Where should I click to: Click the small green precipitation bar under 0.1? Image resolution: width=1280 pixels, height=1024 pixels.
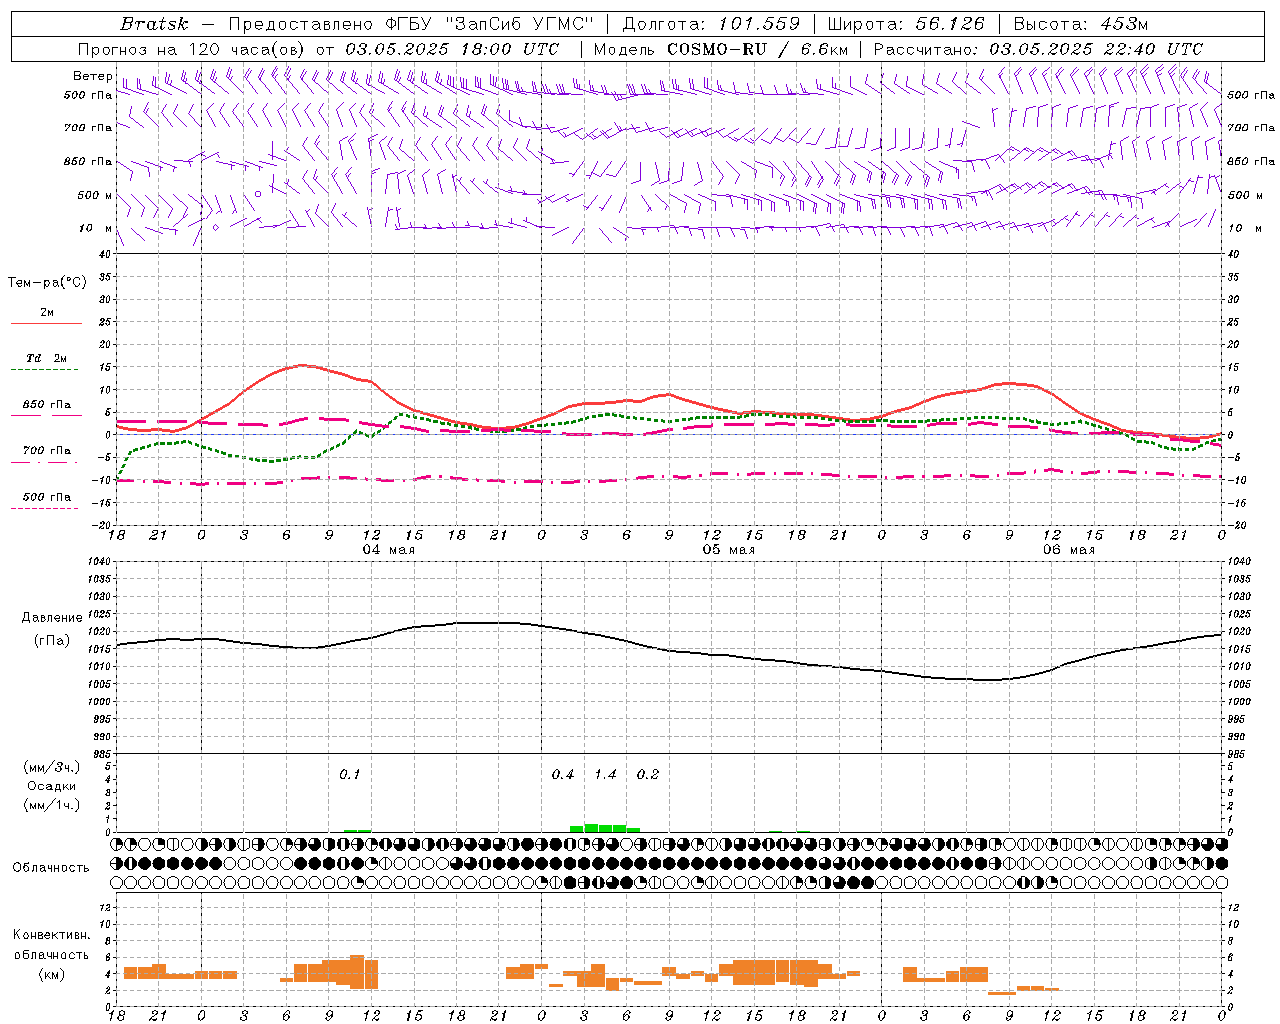click(x=357, y=831)
